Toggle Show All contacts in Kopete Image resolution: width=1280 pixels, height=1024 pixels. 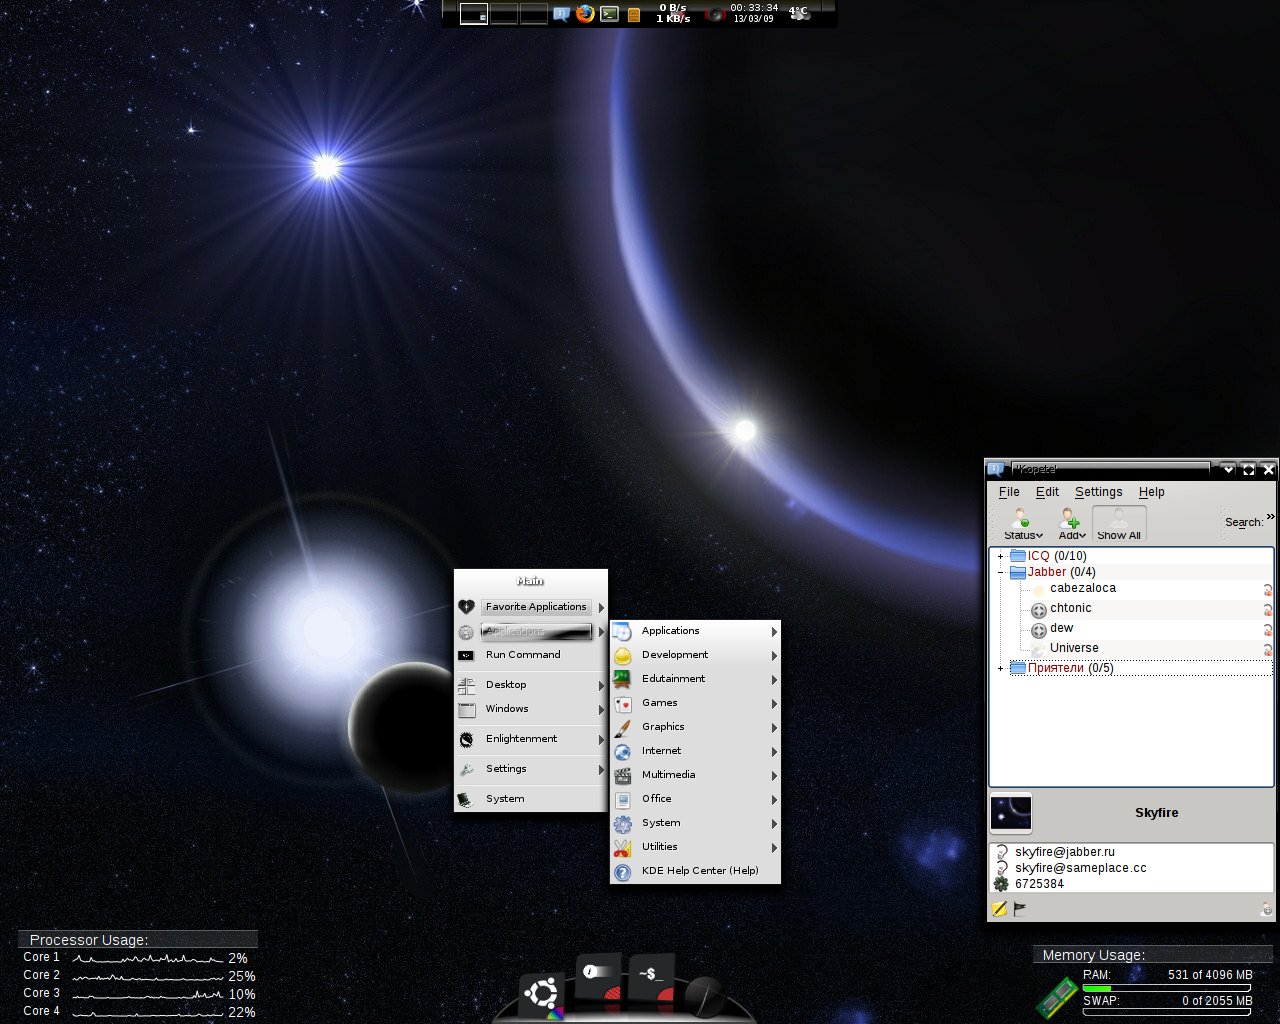pyautogui.click(x=1119, y=524)
